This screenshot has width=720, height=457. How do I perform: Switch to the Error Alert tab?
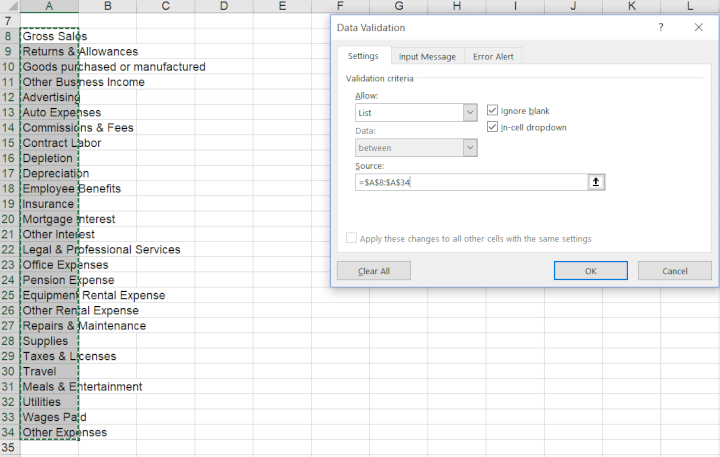493,56
